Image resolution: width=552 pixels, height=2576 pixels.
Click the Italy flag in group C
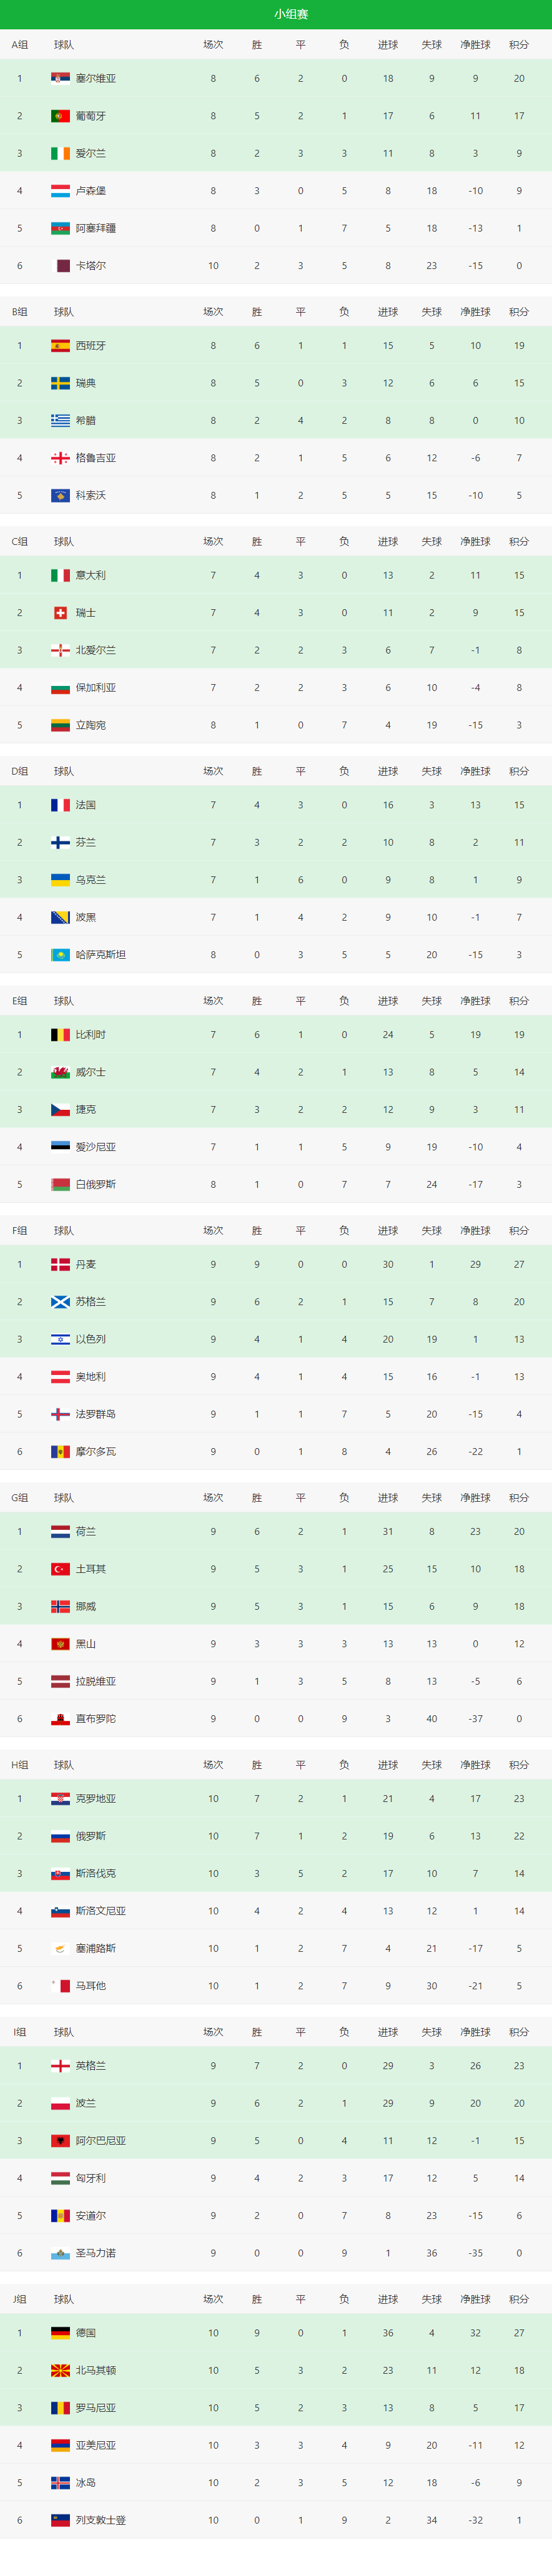tap(60, 575)
